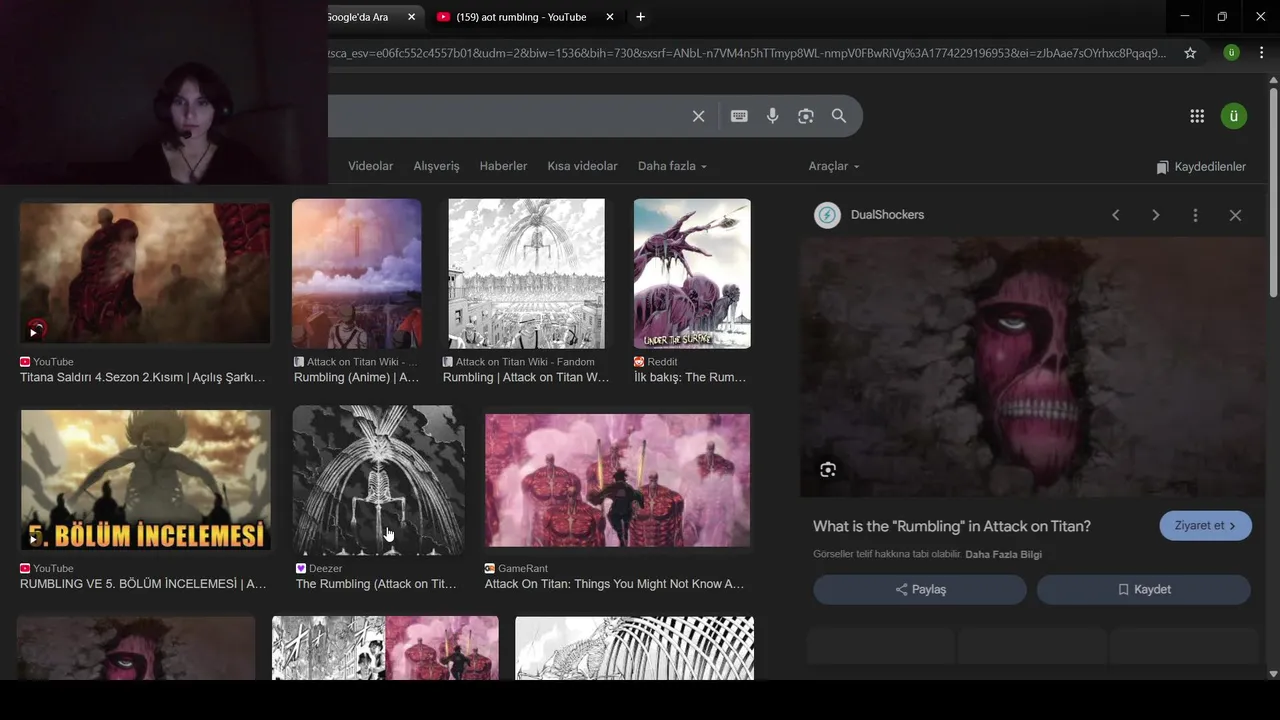Click the browser address bar URL

[747, 53]
